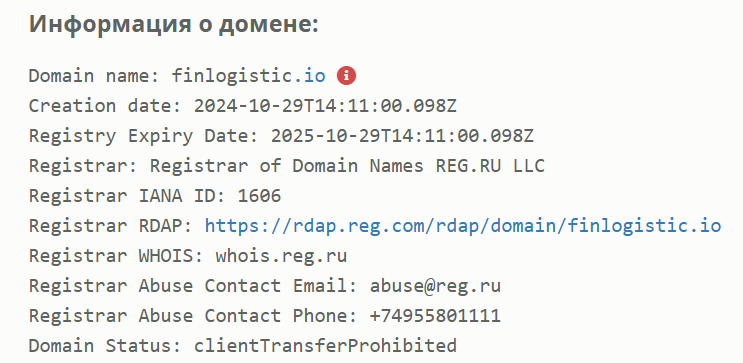Click the whois.reg.ru WHOIS server text

281,256
